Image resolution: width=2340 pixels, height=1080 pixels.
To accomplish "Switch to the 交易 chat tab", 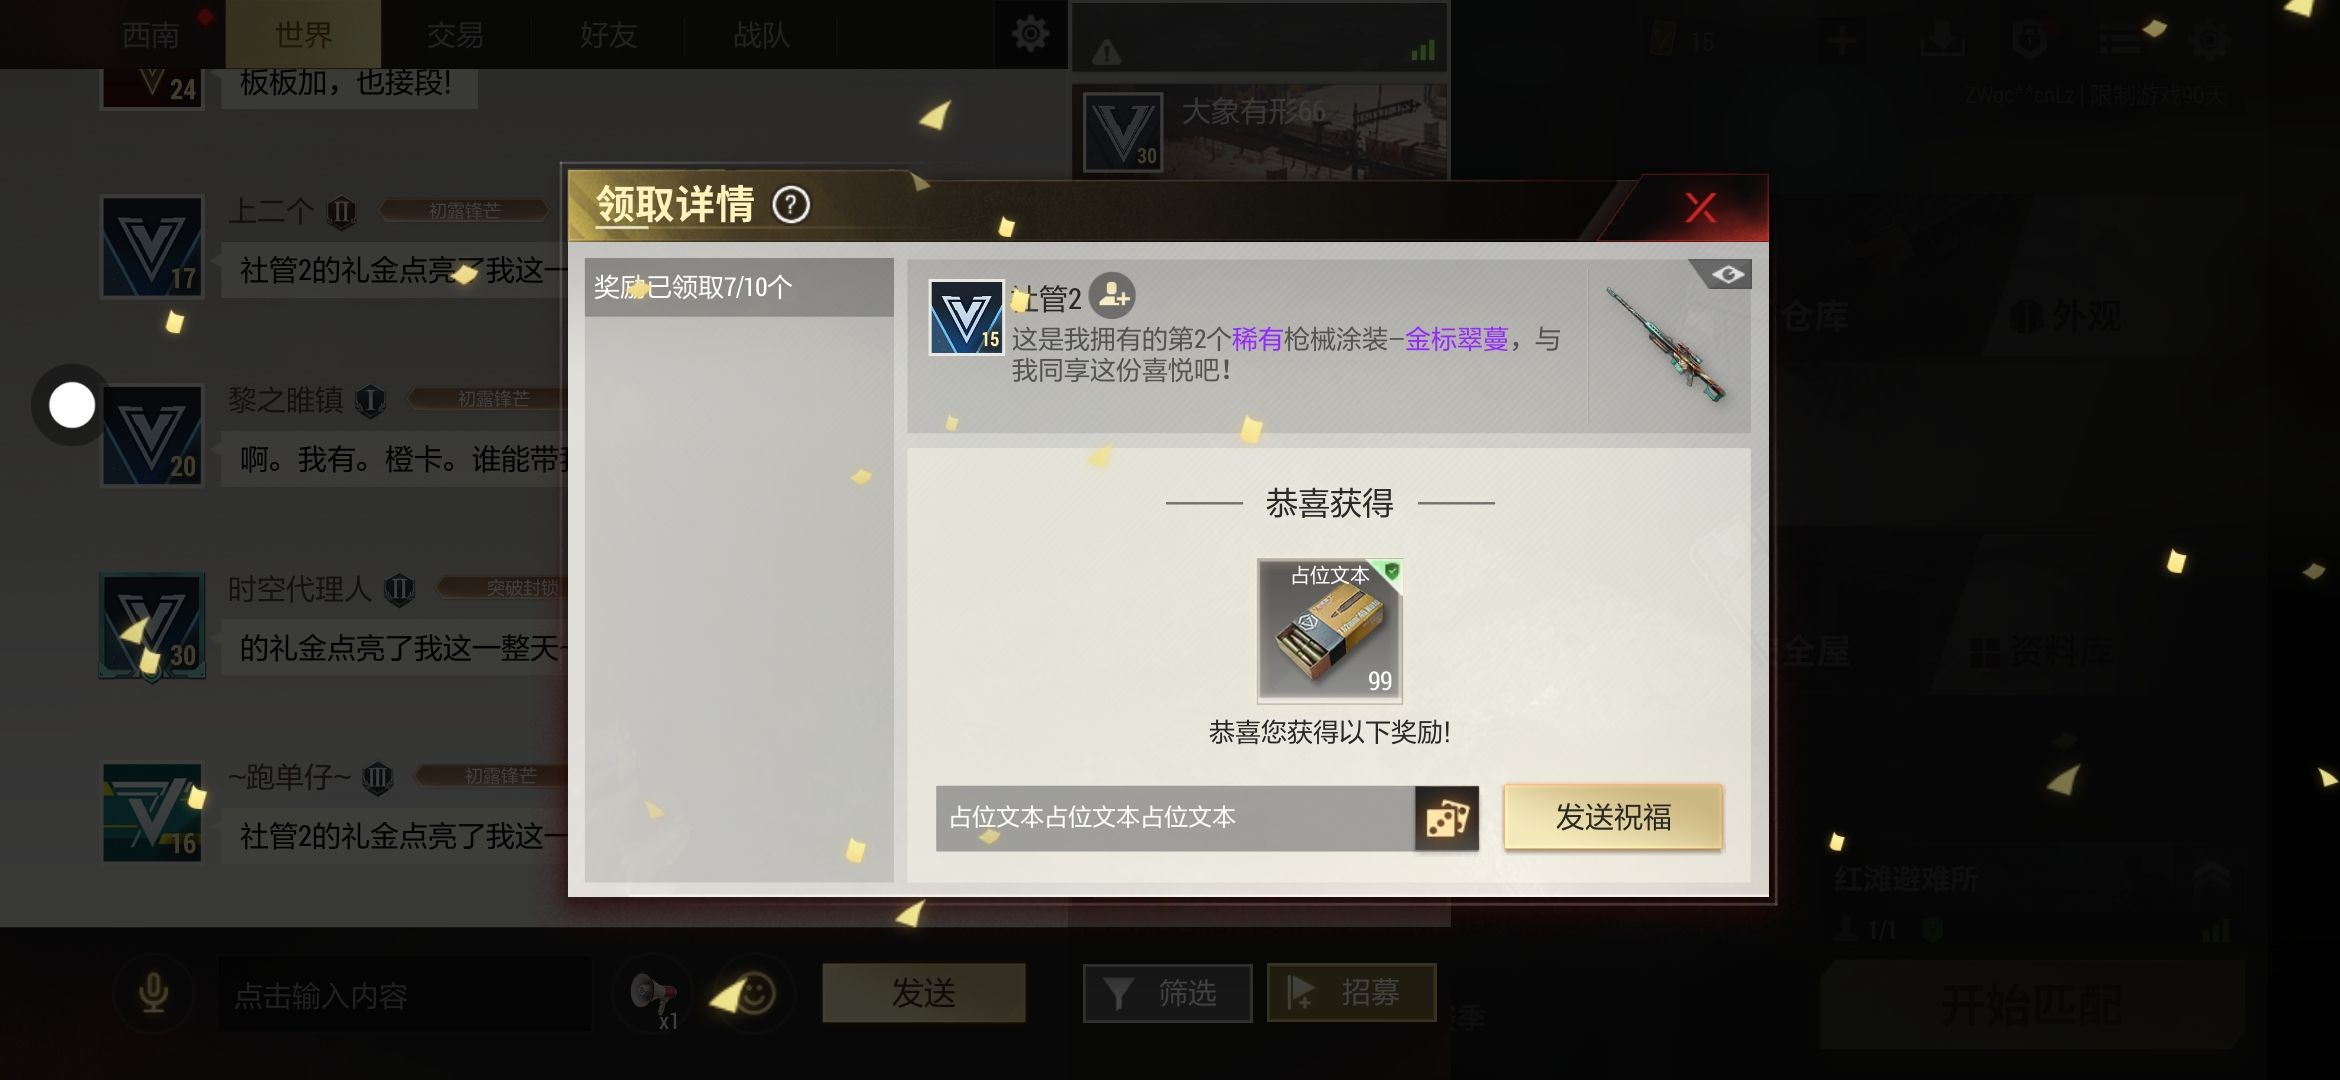I will click(456, 35).
